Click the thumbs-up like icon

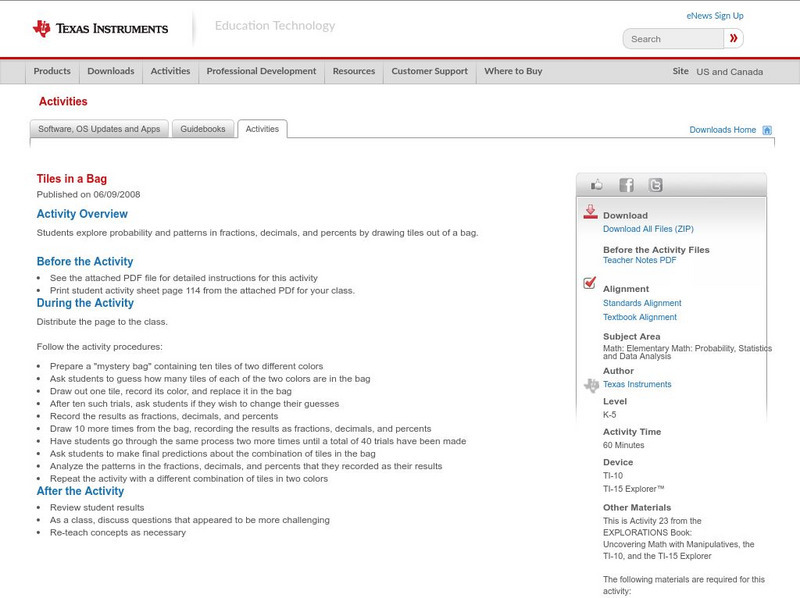click(x=597, y=185)
